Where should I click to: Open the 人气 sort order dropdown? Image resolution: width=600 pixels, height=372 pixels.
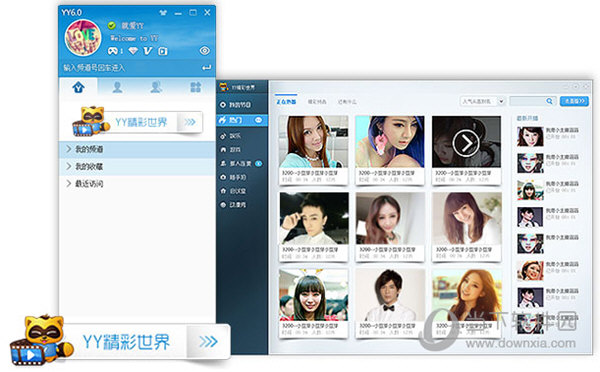tap(483, 101)
